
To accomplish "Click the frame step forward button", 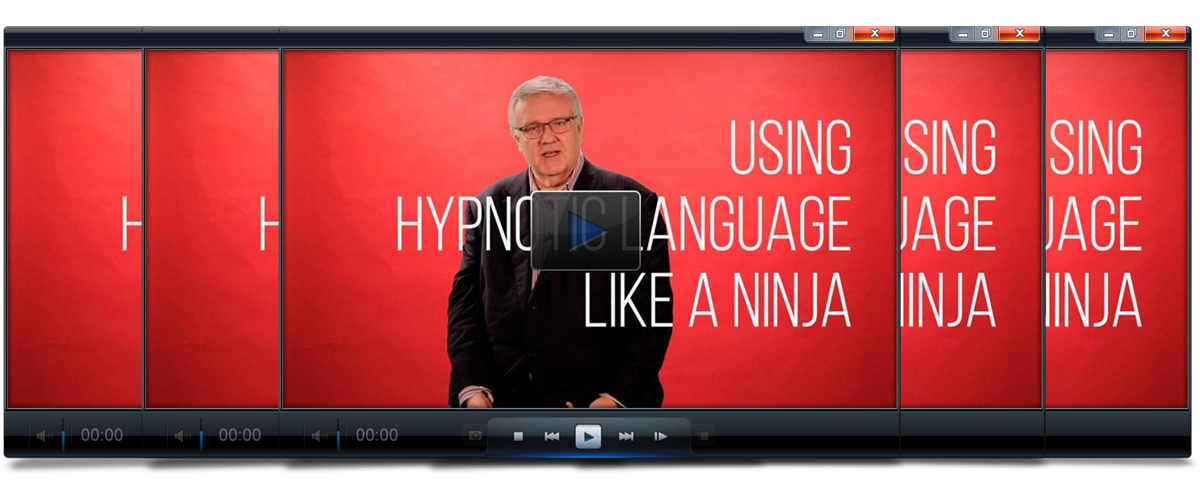I will pos(660,436).
